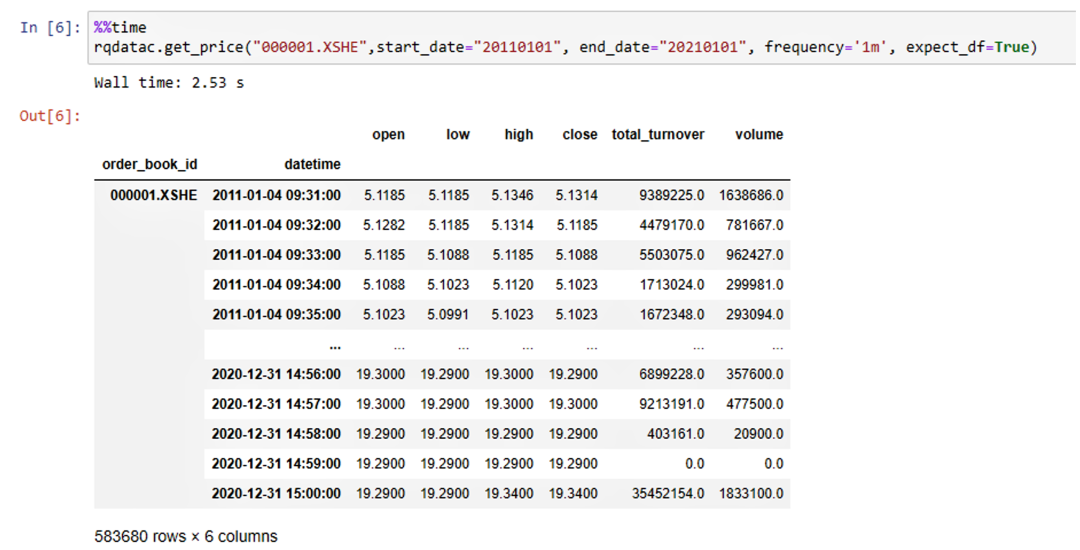Click the %%time magic command
1080x550 pixels.
pos(121,28)
